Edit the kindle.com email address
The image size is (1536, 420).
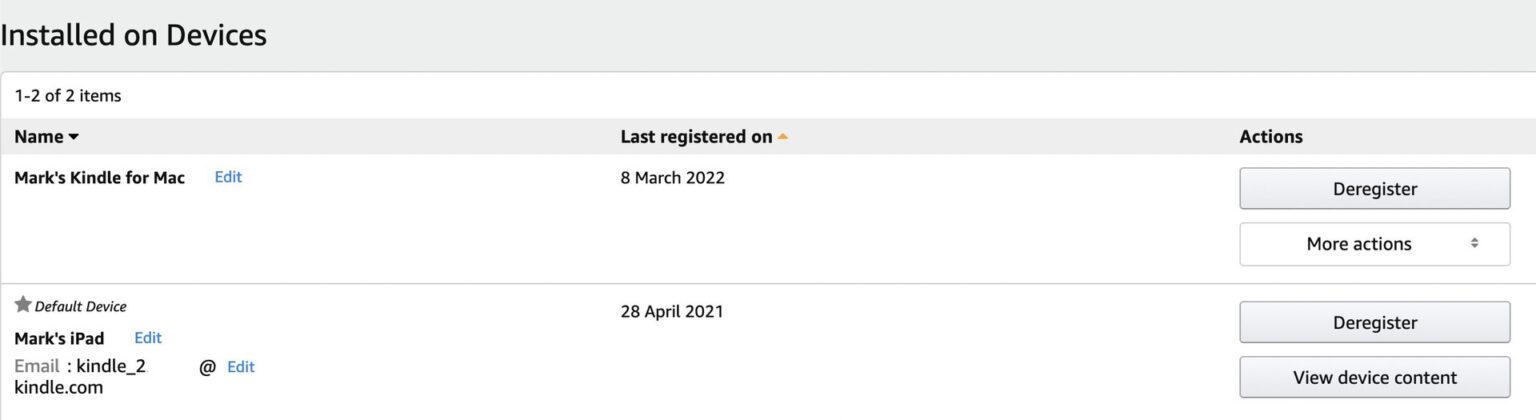point(241,367)
